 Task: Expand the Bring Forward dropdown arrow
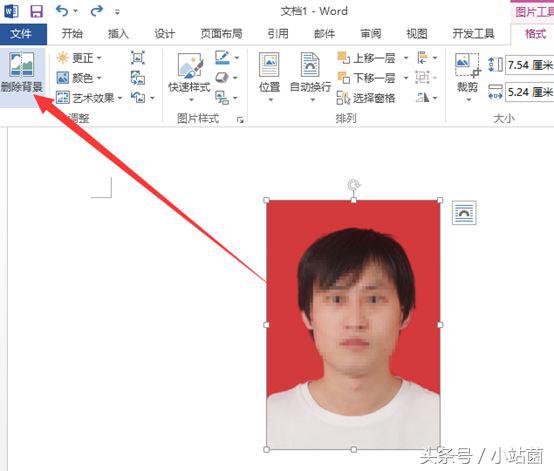tap(406, 58)
